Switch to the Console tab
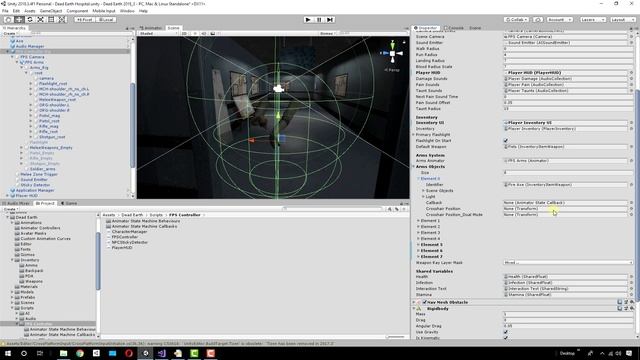The height and width of the screenshot is (360, 640). click(x=454, y=28)
